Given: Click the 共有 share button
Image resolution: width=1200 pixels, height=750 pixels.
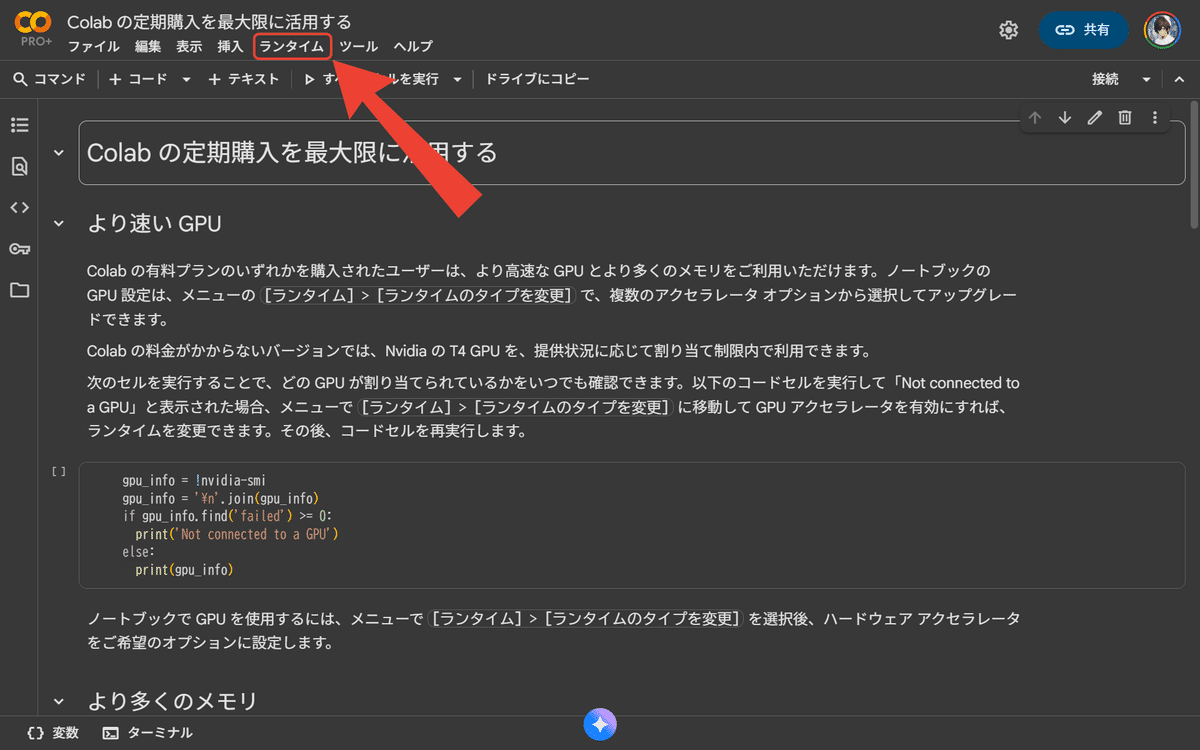Looking at the screenshot, I should 1084,30.
